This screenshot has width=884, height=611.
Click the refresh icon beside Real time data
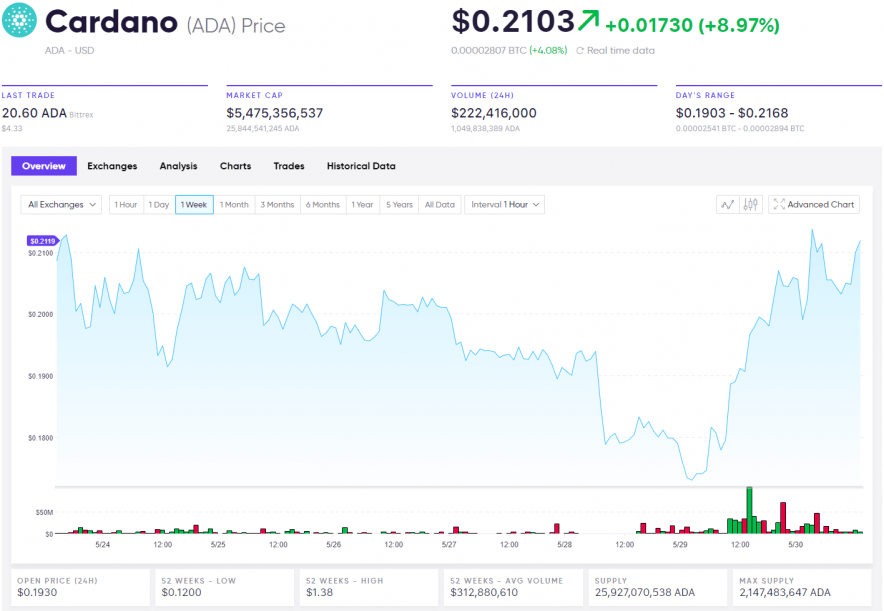580,50
